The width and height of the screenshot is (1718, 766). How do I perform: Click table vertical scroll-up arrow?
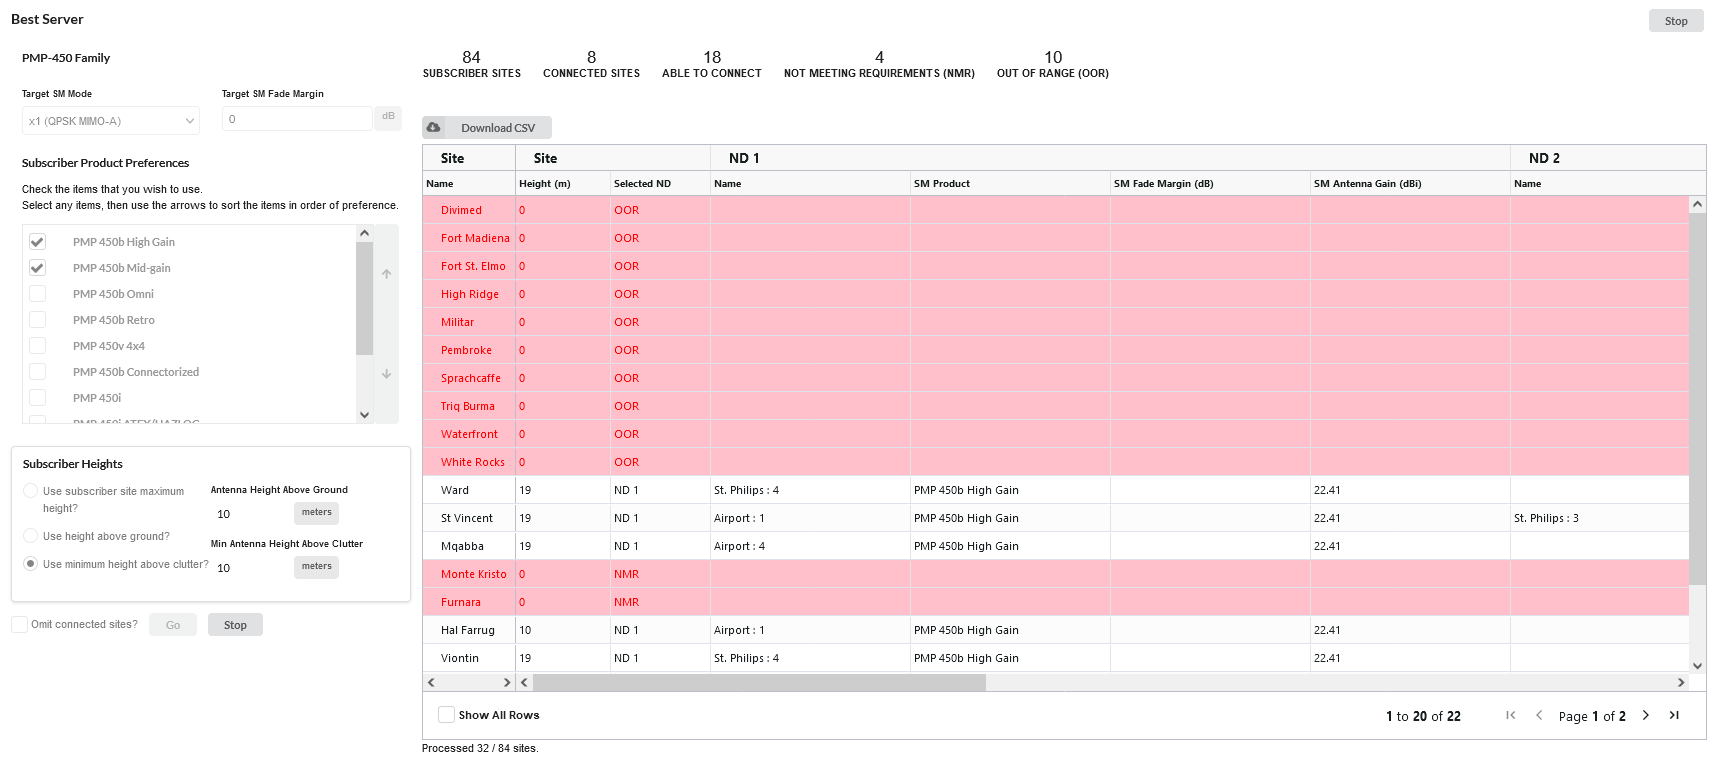pyautogui.click(x=1697, y=204)
